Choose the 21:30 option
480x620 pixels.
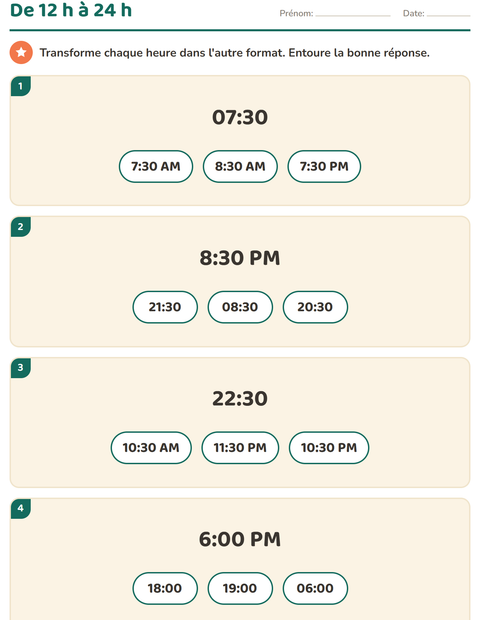(165, 307)
